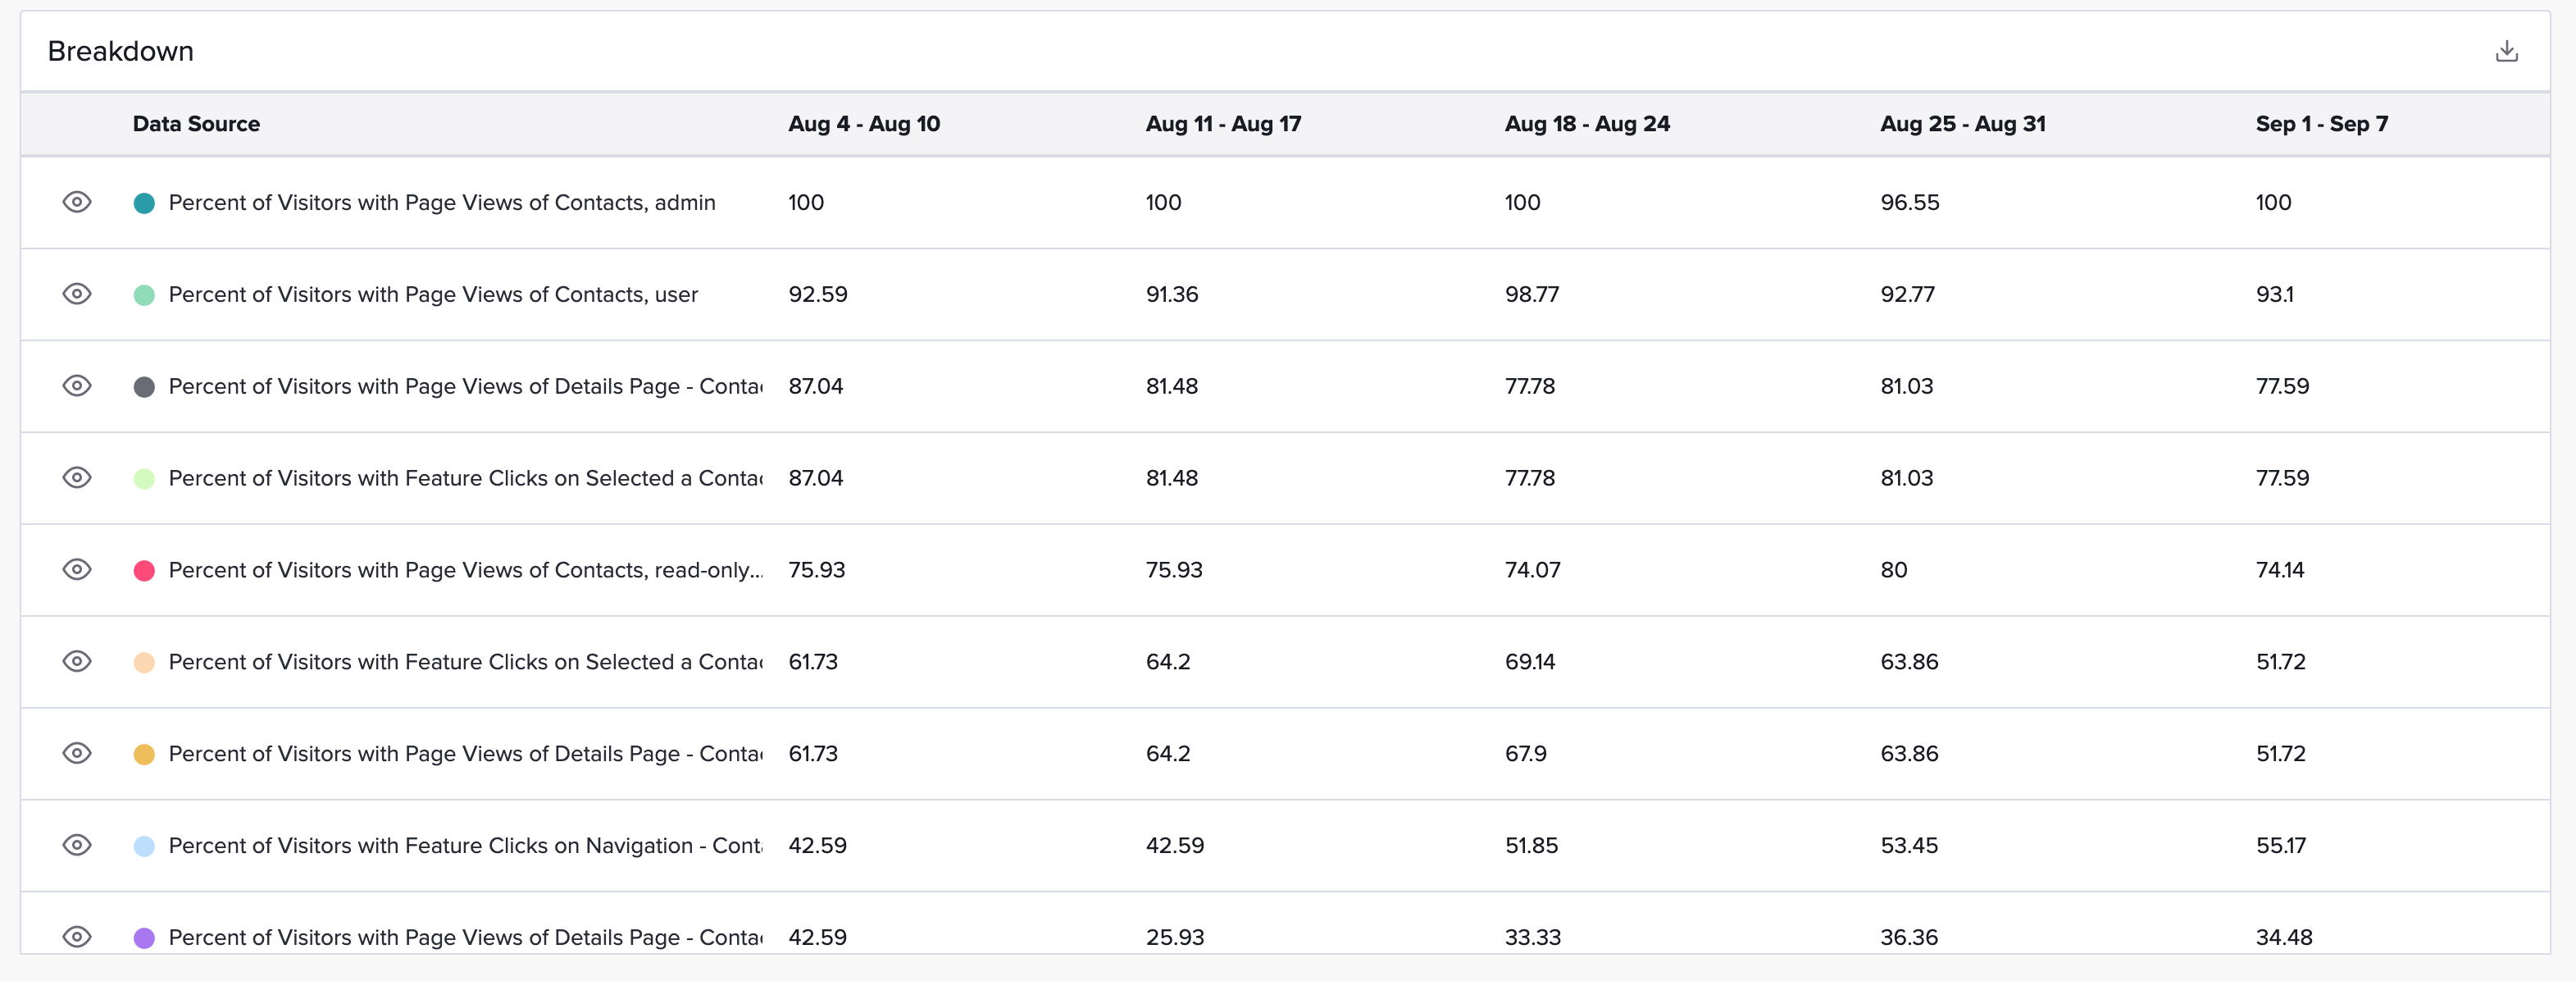
Task: Click value 98.77 in Contacts, user row
Action: pyautogui.click(x=1532, y=295)
